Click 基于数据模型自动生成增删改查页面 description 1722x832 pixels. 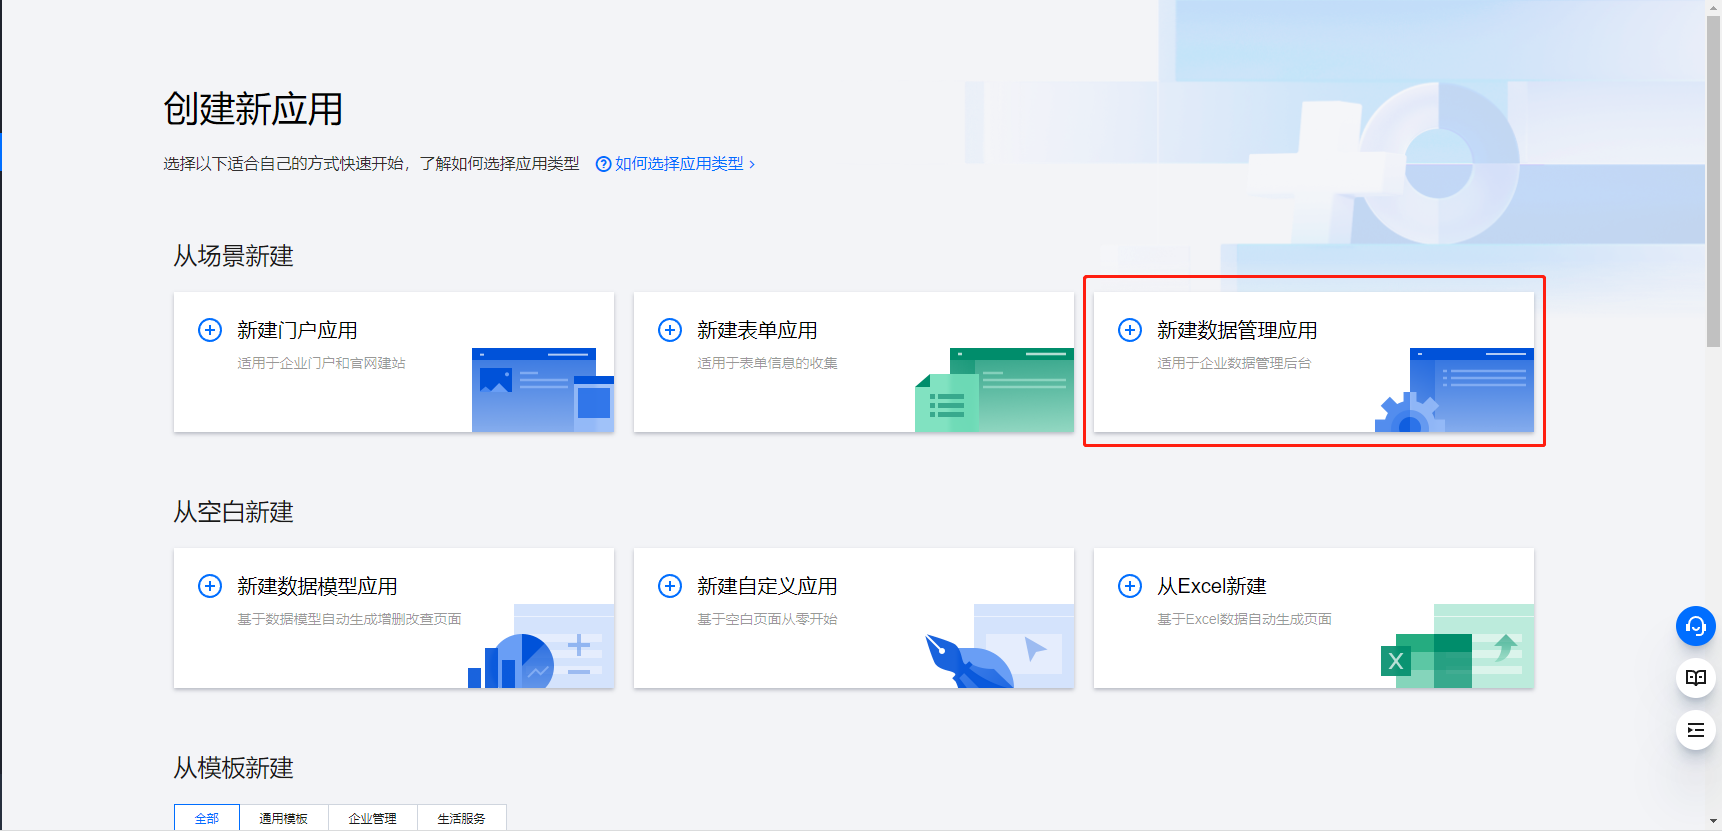(x=349, y=619)
